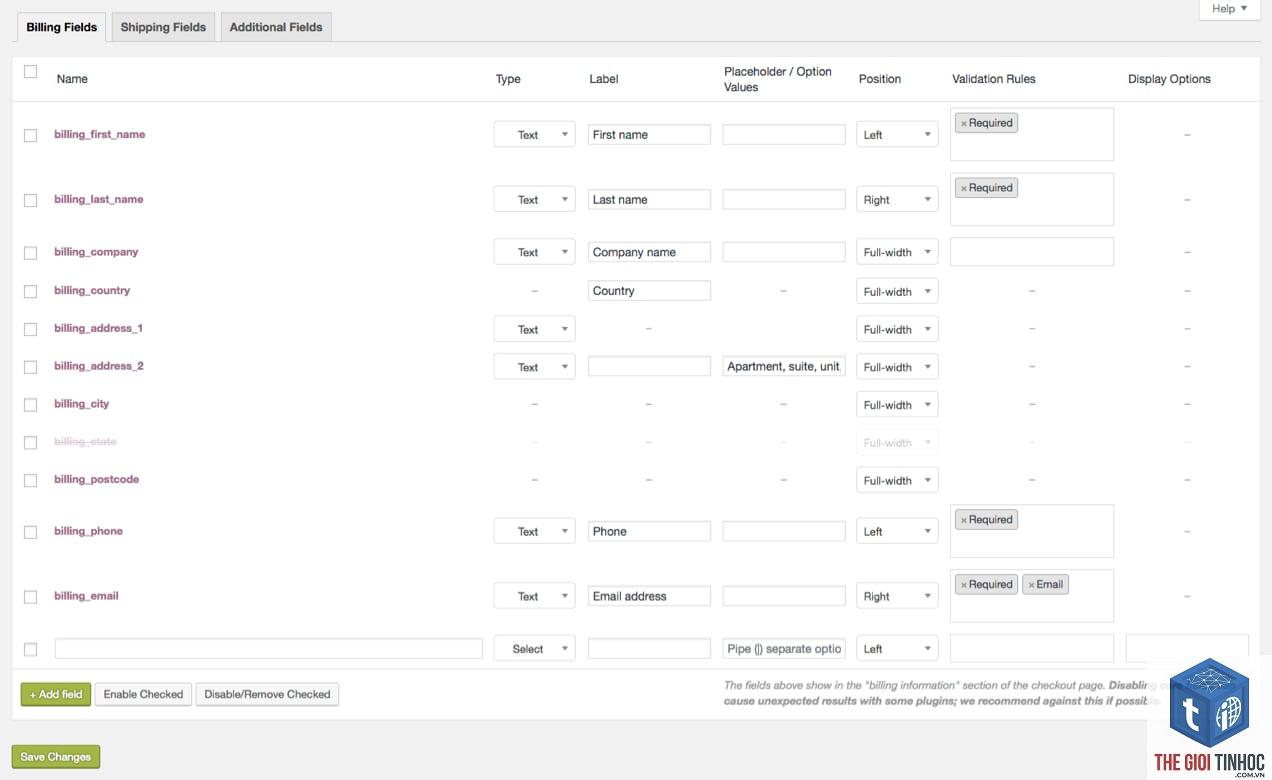
Task: Check the billing_first_name row checkbox
Action: (30, 135)
